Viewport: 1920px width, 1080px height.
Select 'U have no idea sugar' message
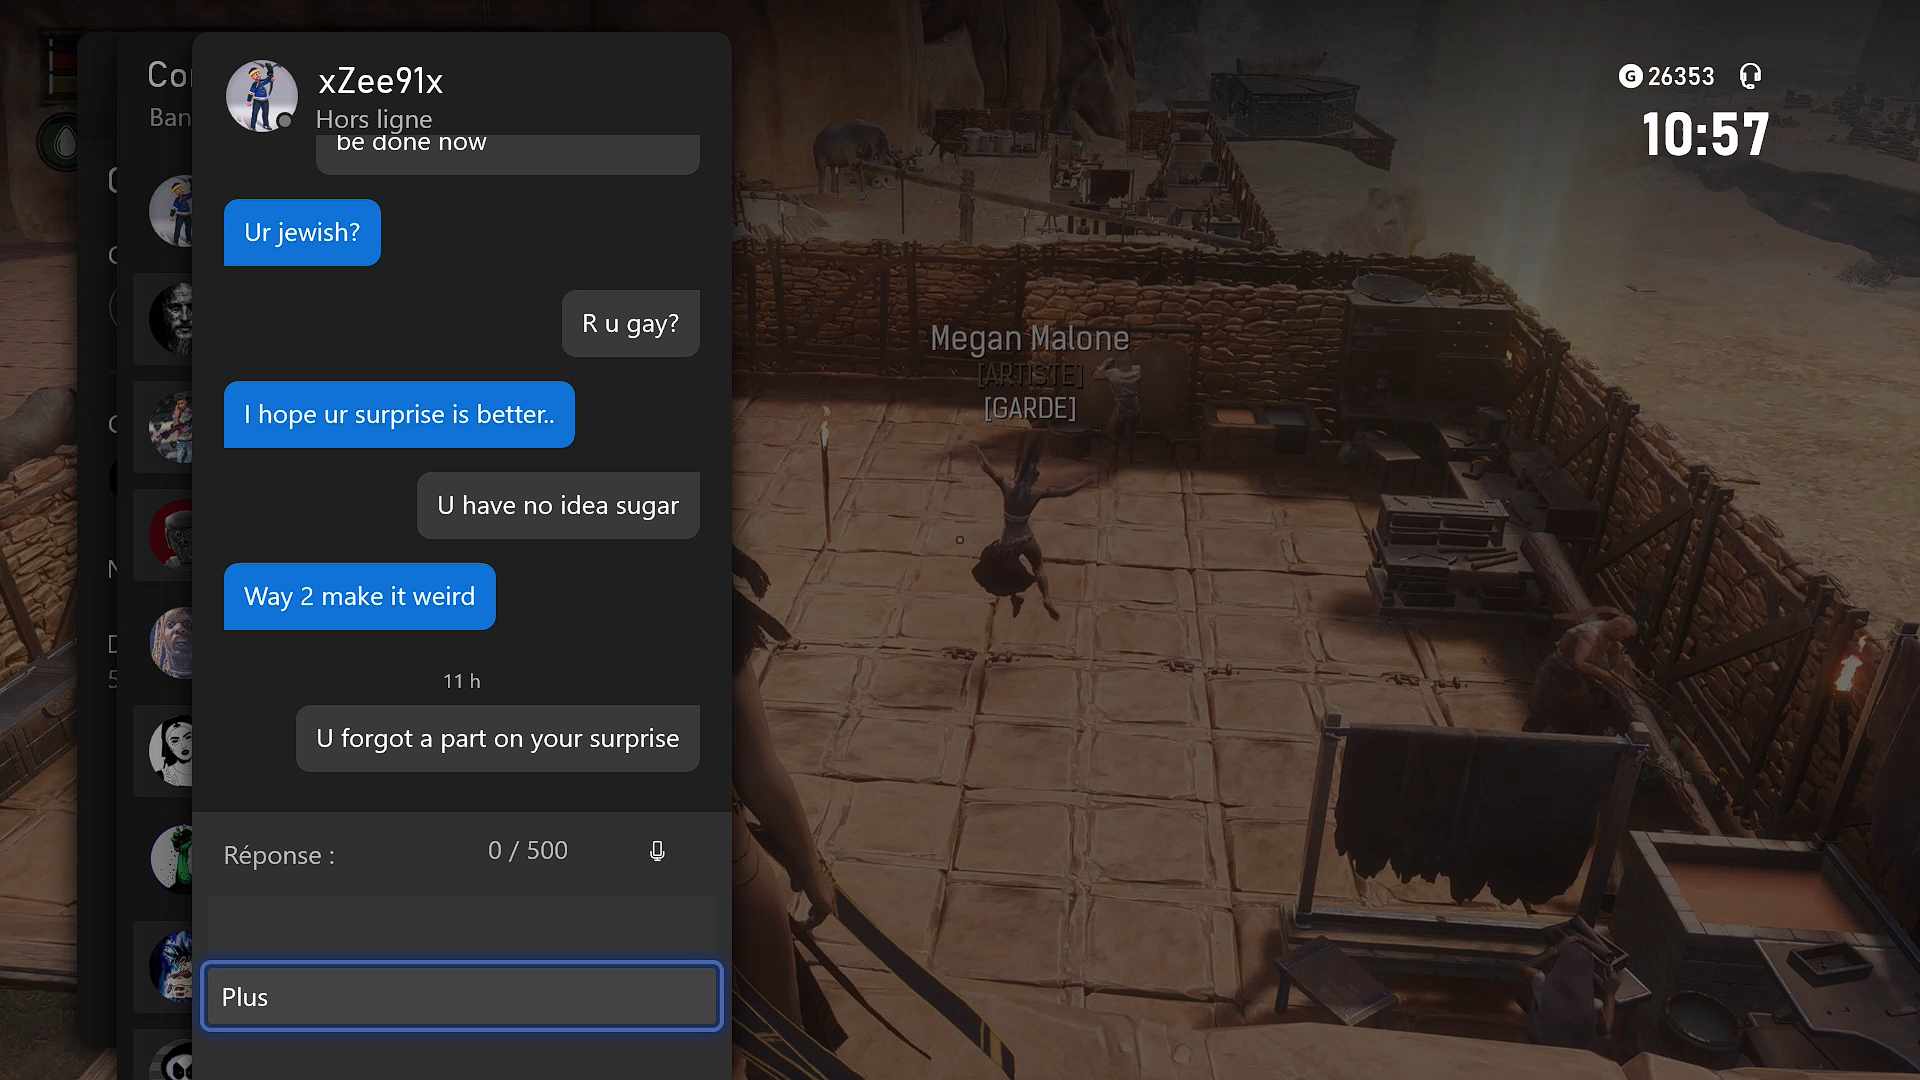558,505
